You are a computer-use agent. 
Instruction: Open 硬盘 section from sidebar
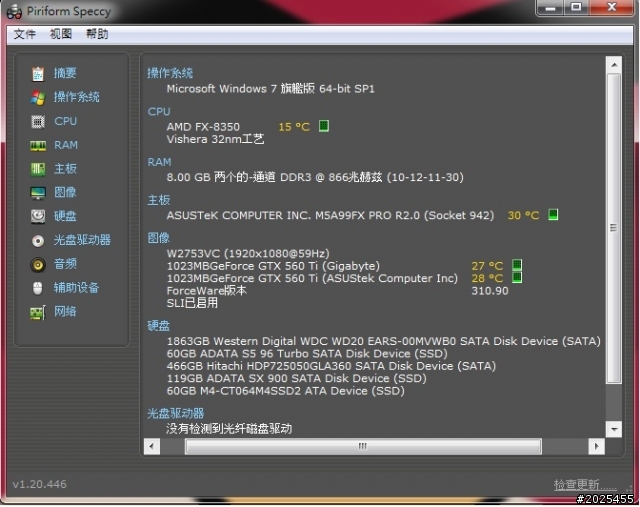[65, 216]
